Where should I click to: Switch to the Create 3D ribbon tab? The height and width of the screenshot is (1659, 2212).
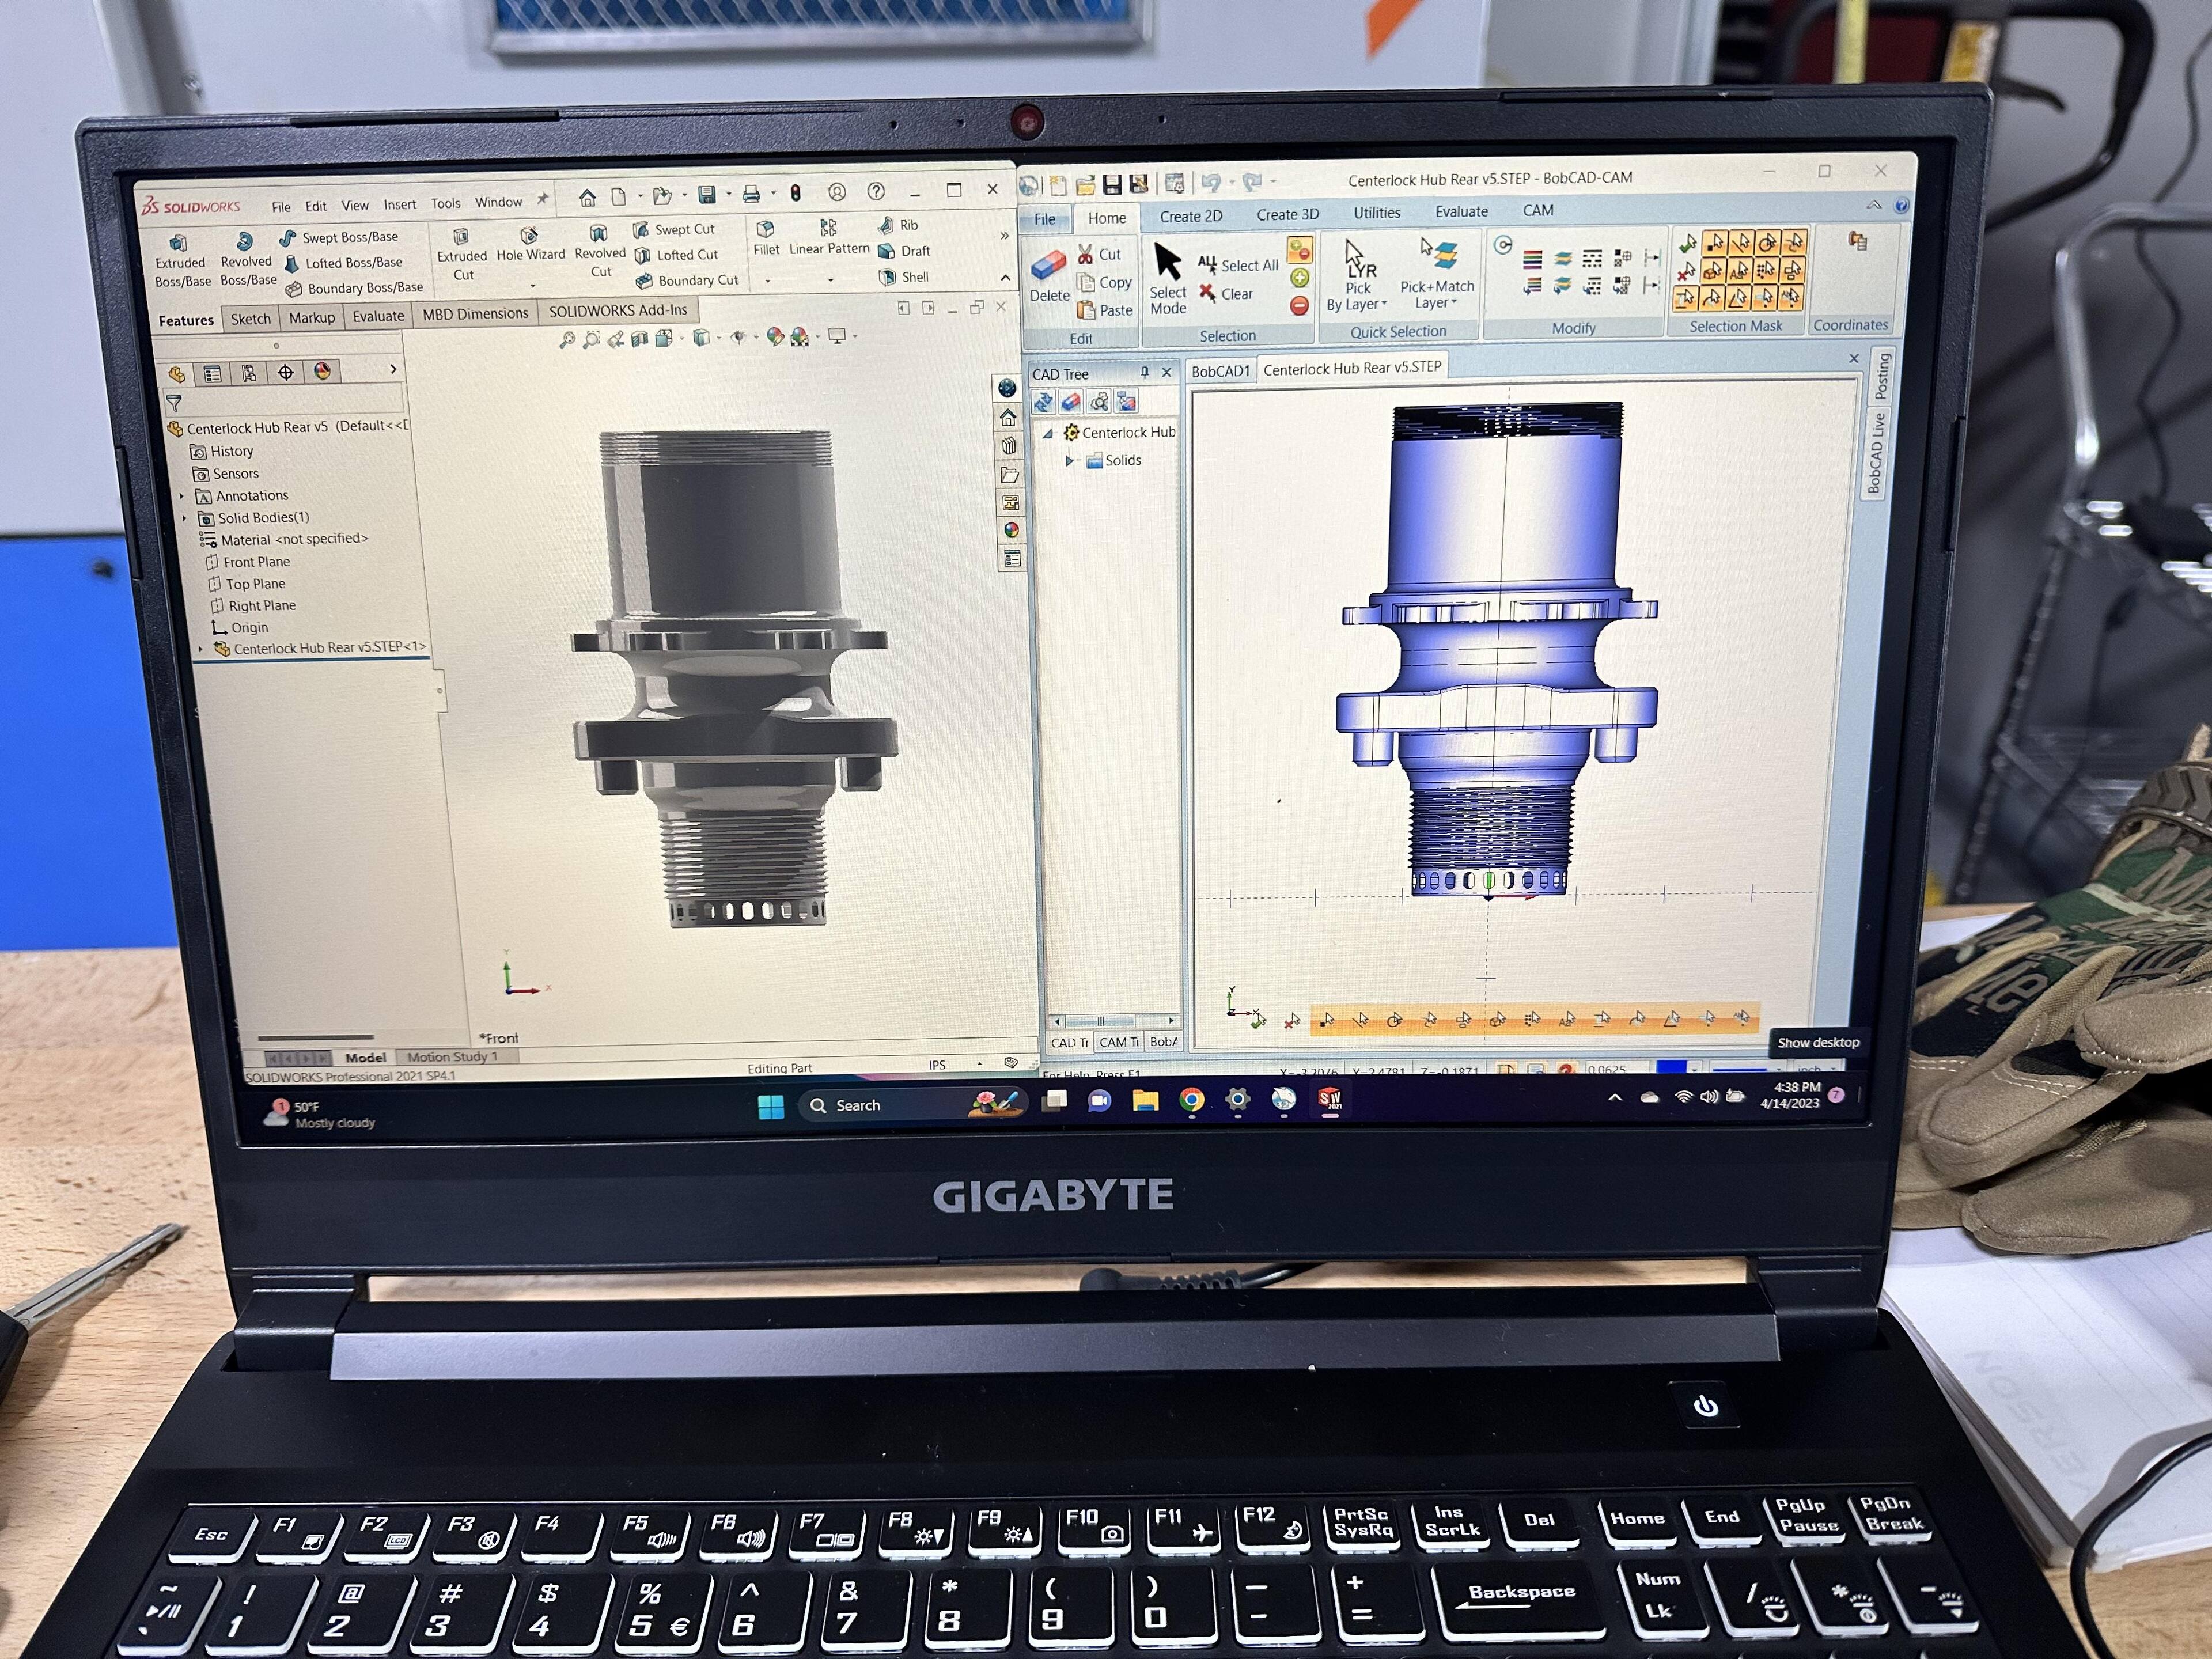coord(1287,215)
